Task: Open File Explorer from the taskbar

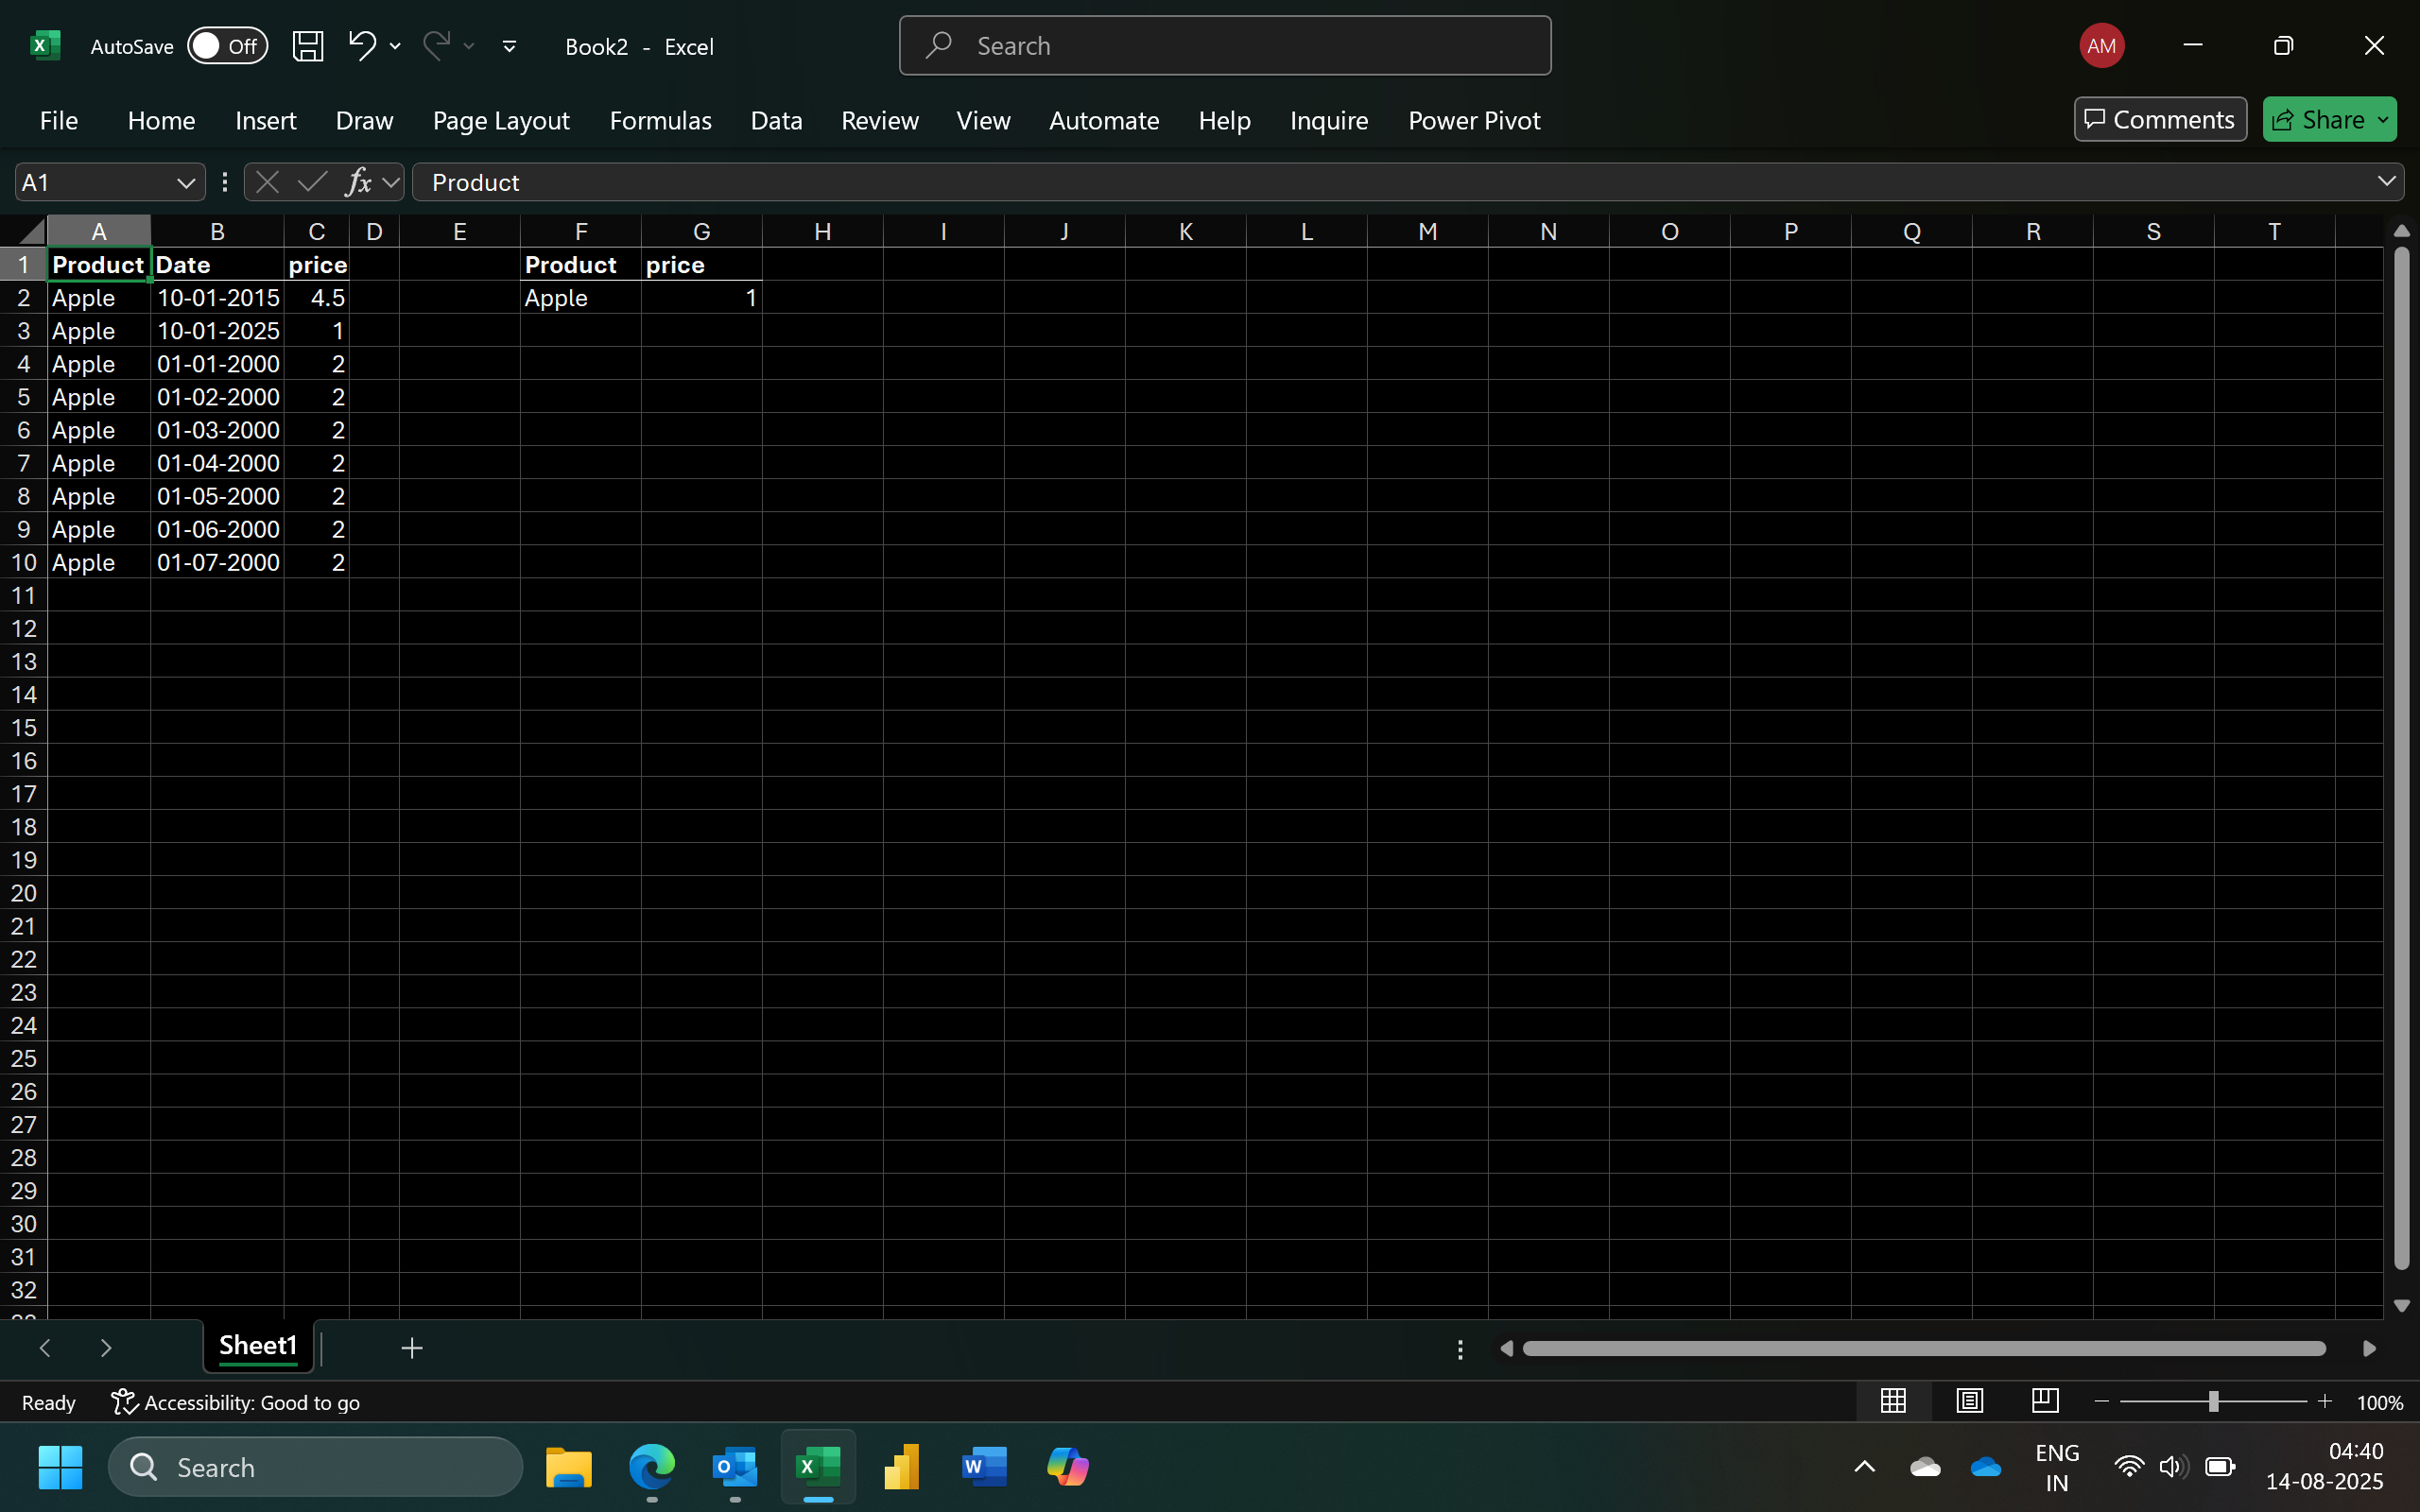Action: tap(568, 1467)
